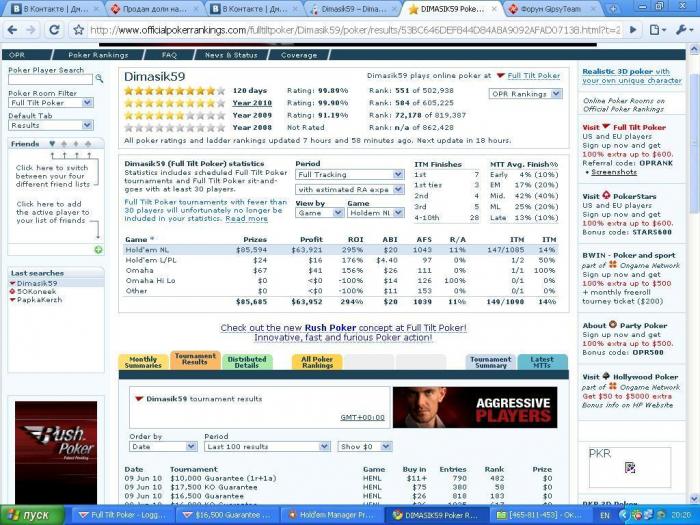The height and width of the screenshot is (525, 700).
Task: Click the icon next to 5OKoneek
Action: 12,292
